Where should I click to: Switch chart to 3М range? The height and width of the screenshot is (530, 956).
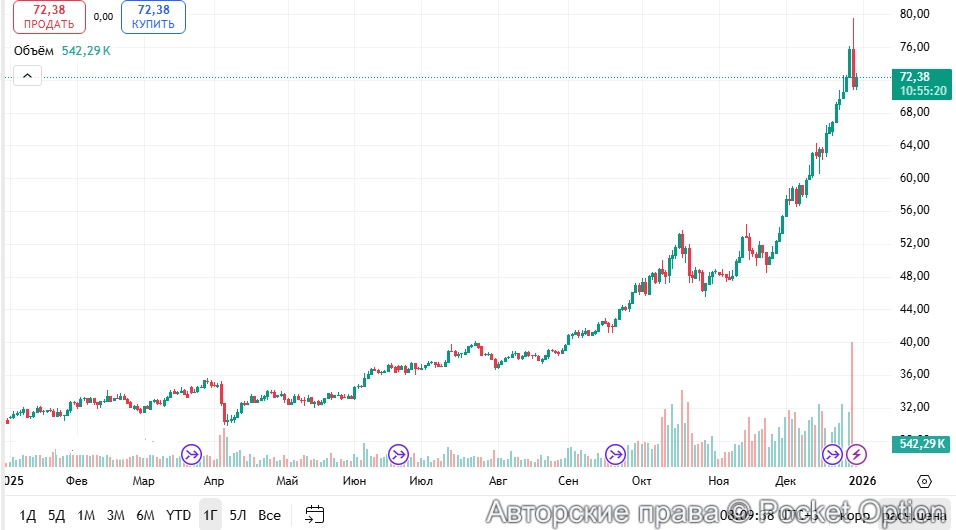(x=116, y=515)
